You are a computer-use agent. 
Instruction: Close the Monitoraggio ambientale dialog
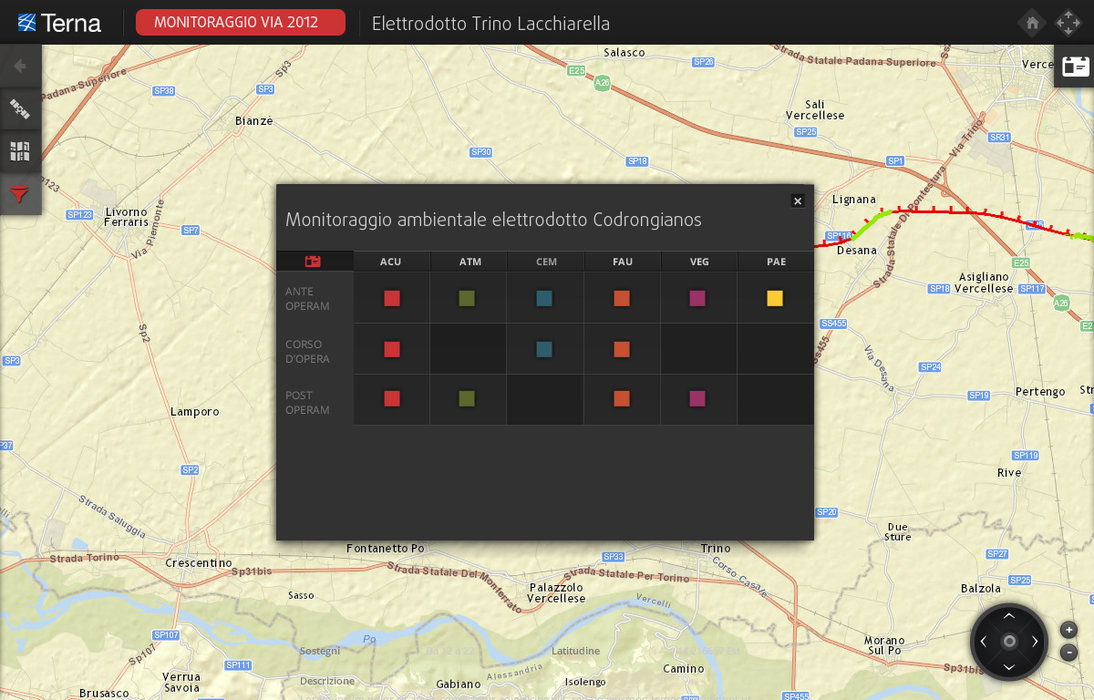coord(797,201)
